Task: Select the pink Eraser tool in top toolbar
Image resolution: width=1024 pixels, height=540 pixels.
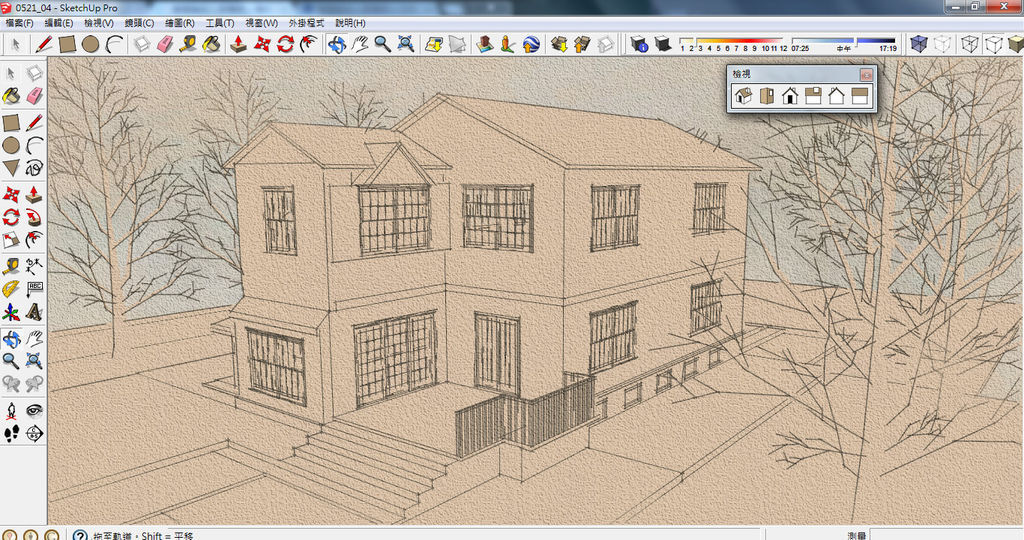Action: coord(165,44)
